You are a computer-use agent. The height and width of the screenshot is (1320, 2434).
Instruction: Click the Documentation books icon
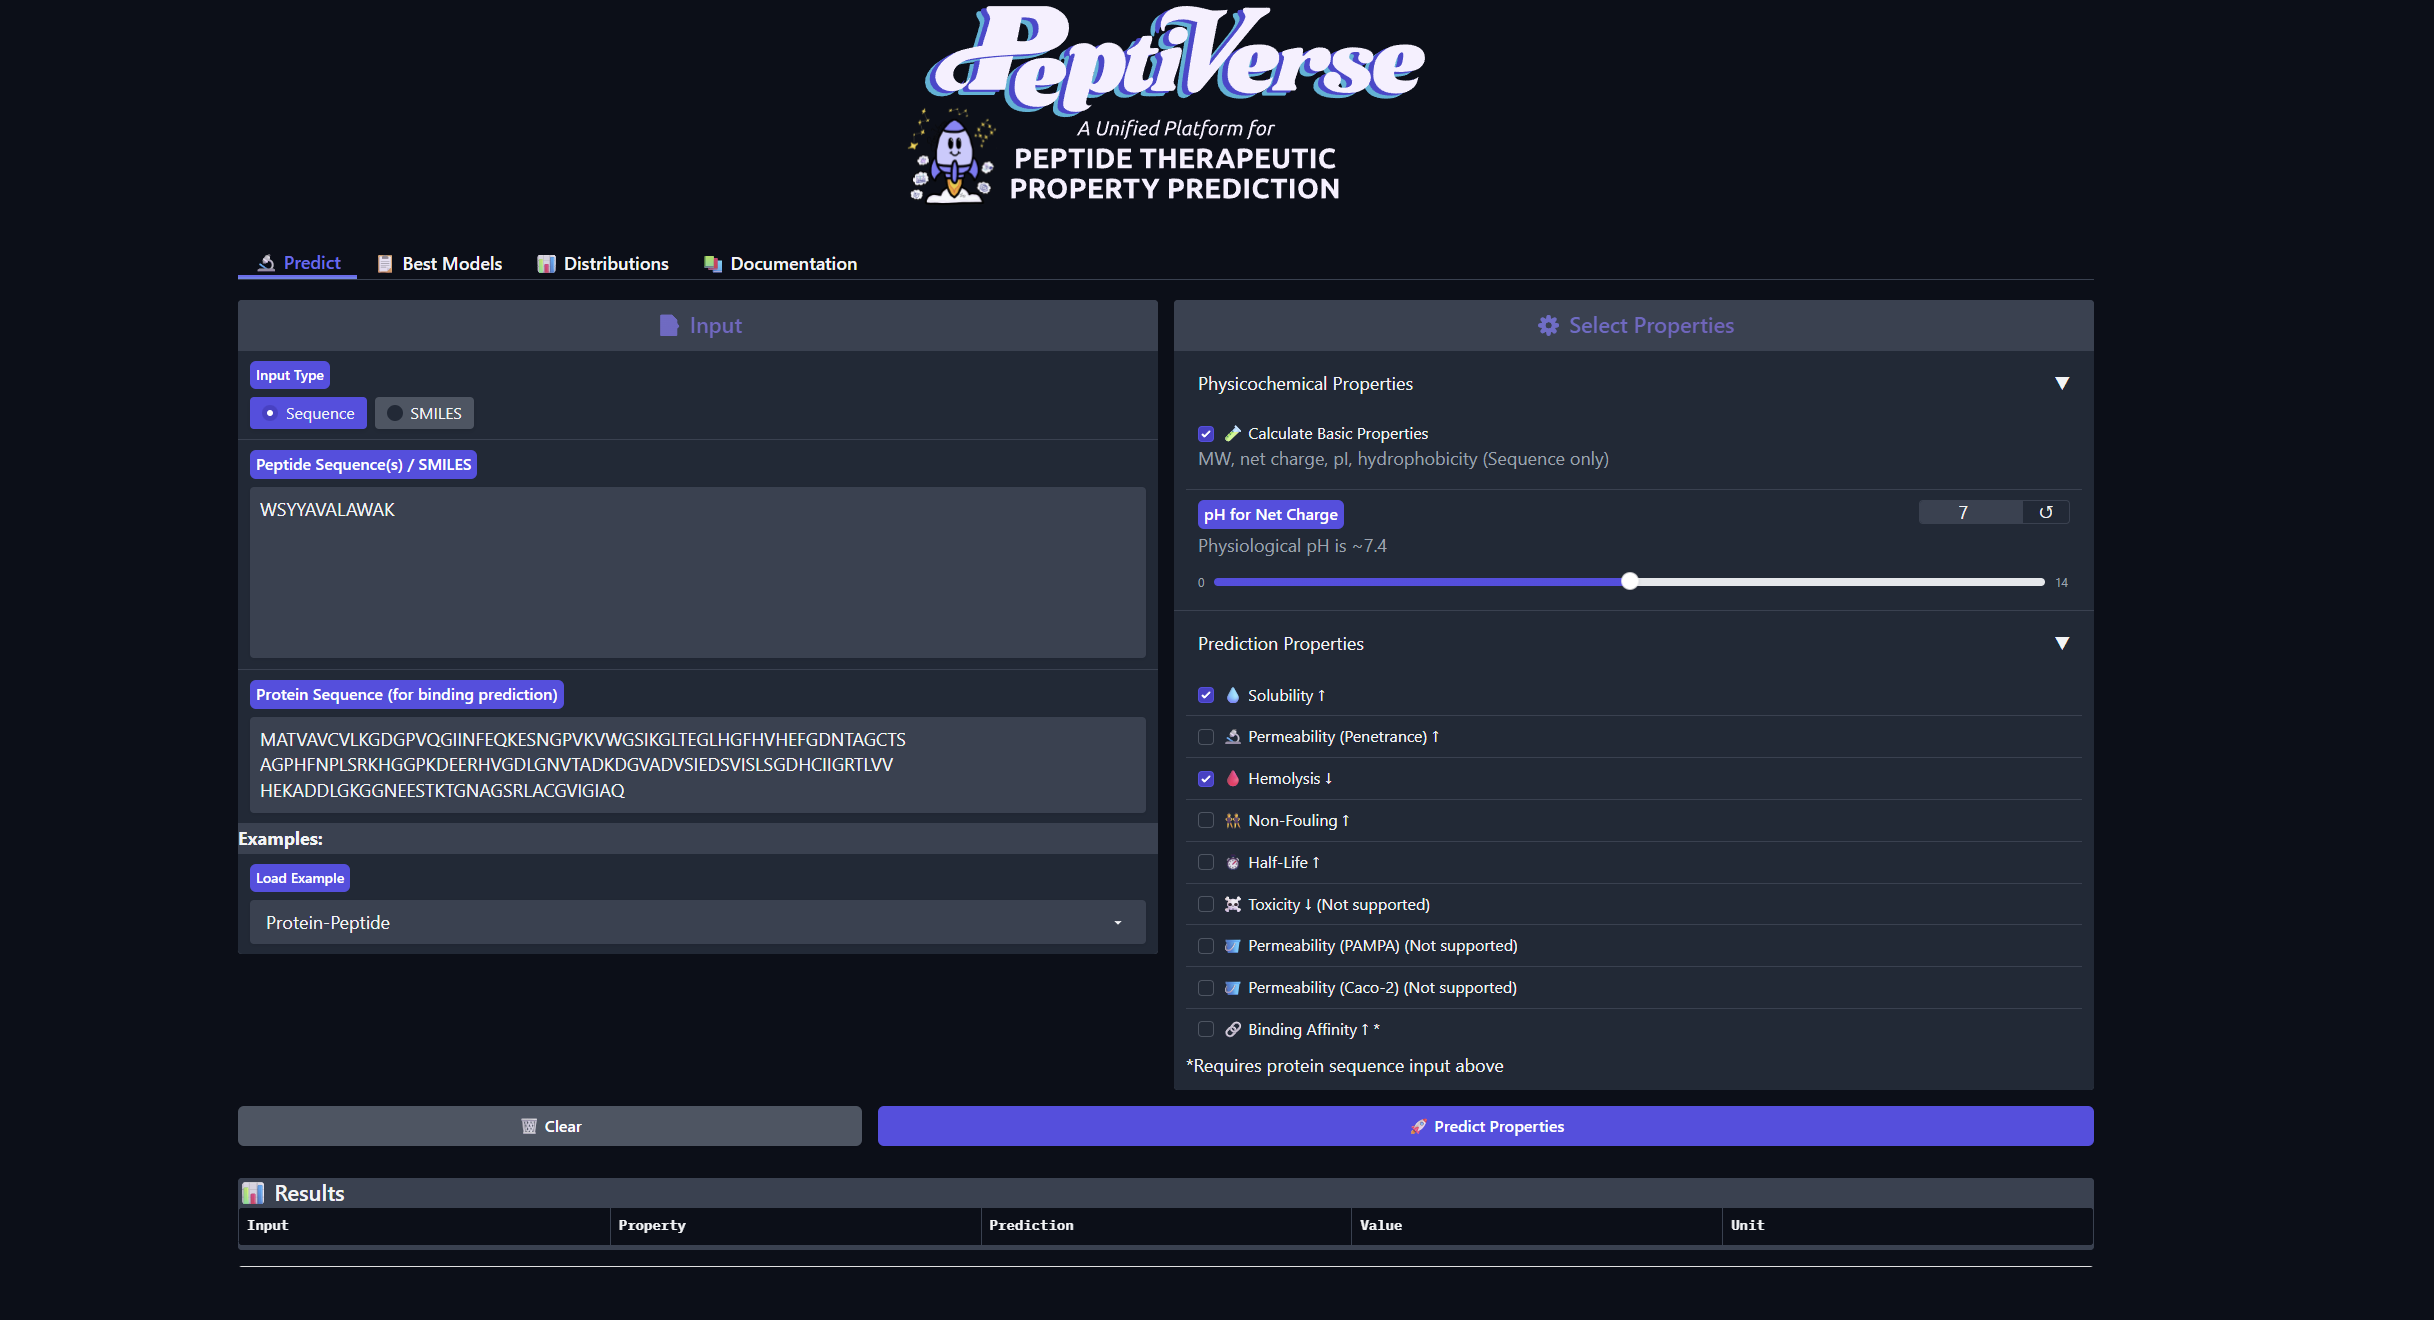[713, 264]
